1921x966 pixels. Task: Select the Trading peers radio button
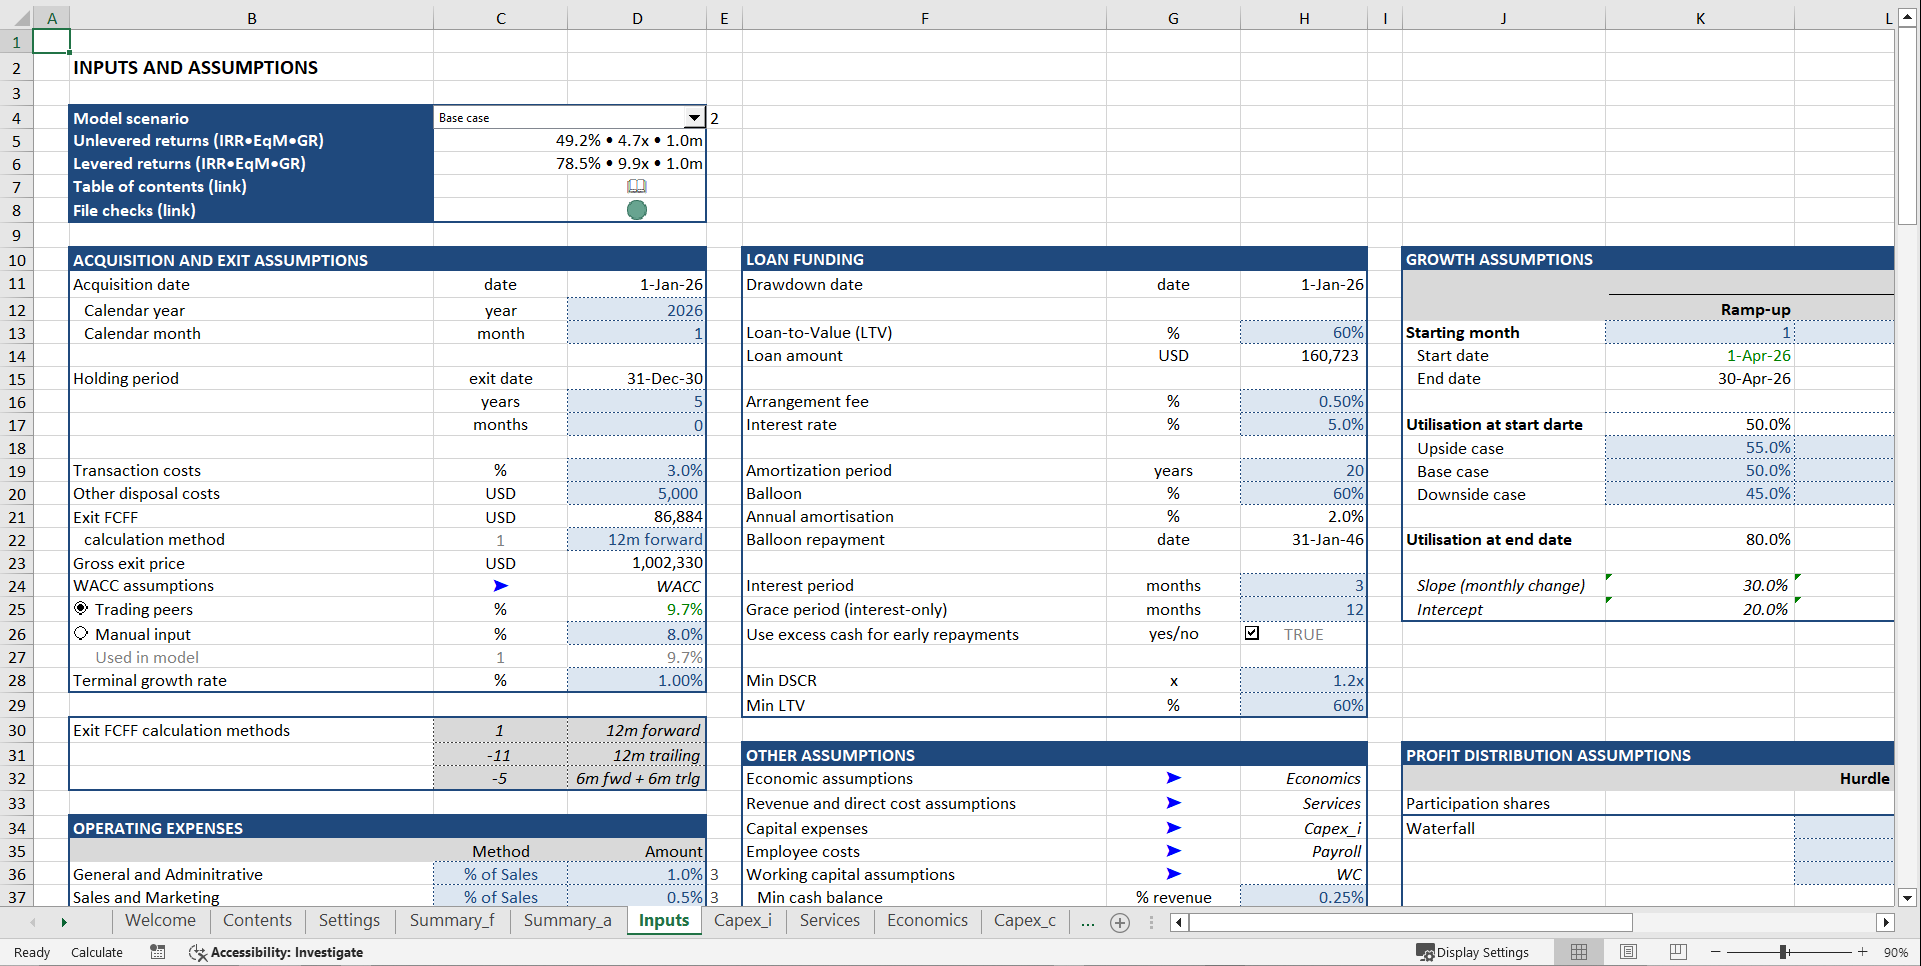pos(81,607)
